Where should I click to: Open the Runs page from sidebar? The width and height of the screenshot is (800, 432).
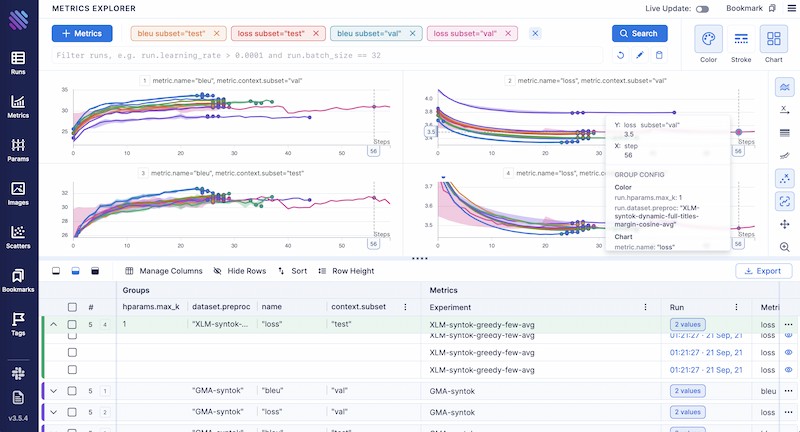17,63
